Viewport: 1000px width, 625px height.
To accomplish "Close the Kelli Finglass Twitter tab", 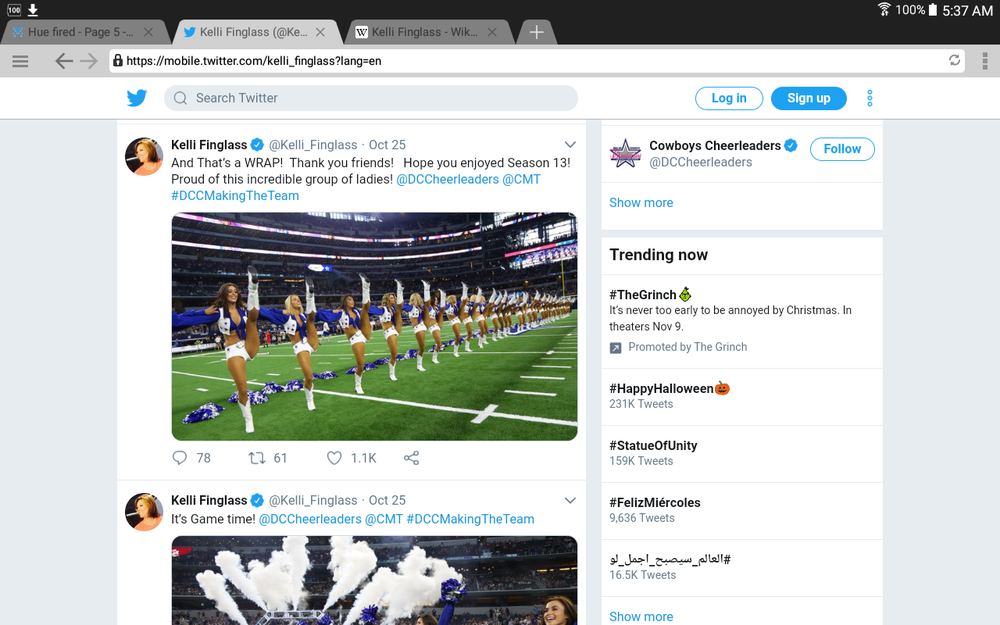I will tap(320, 32).
